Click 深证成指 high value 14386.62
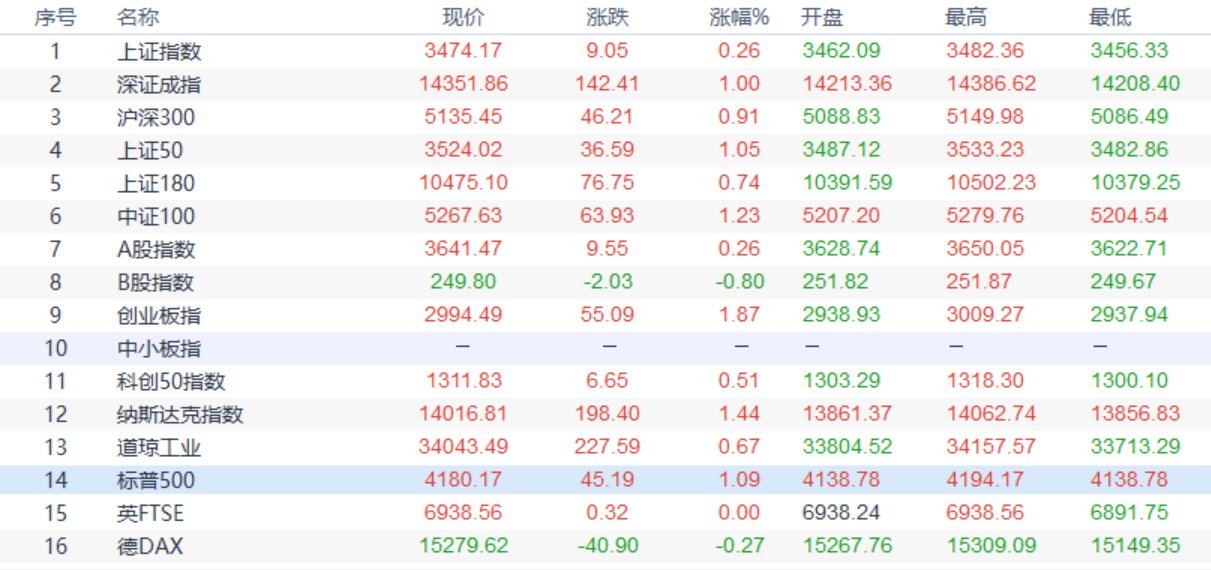Image resolution: width=1211 pixels, height=570 pixels. (x=991, y=83)
